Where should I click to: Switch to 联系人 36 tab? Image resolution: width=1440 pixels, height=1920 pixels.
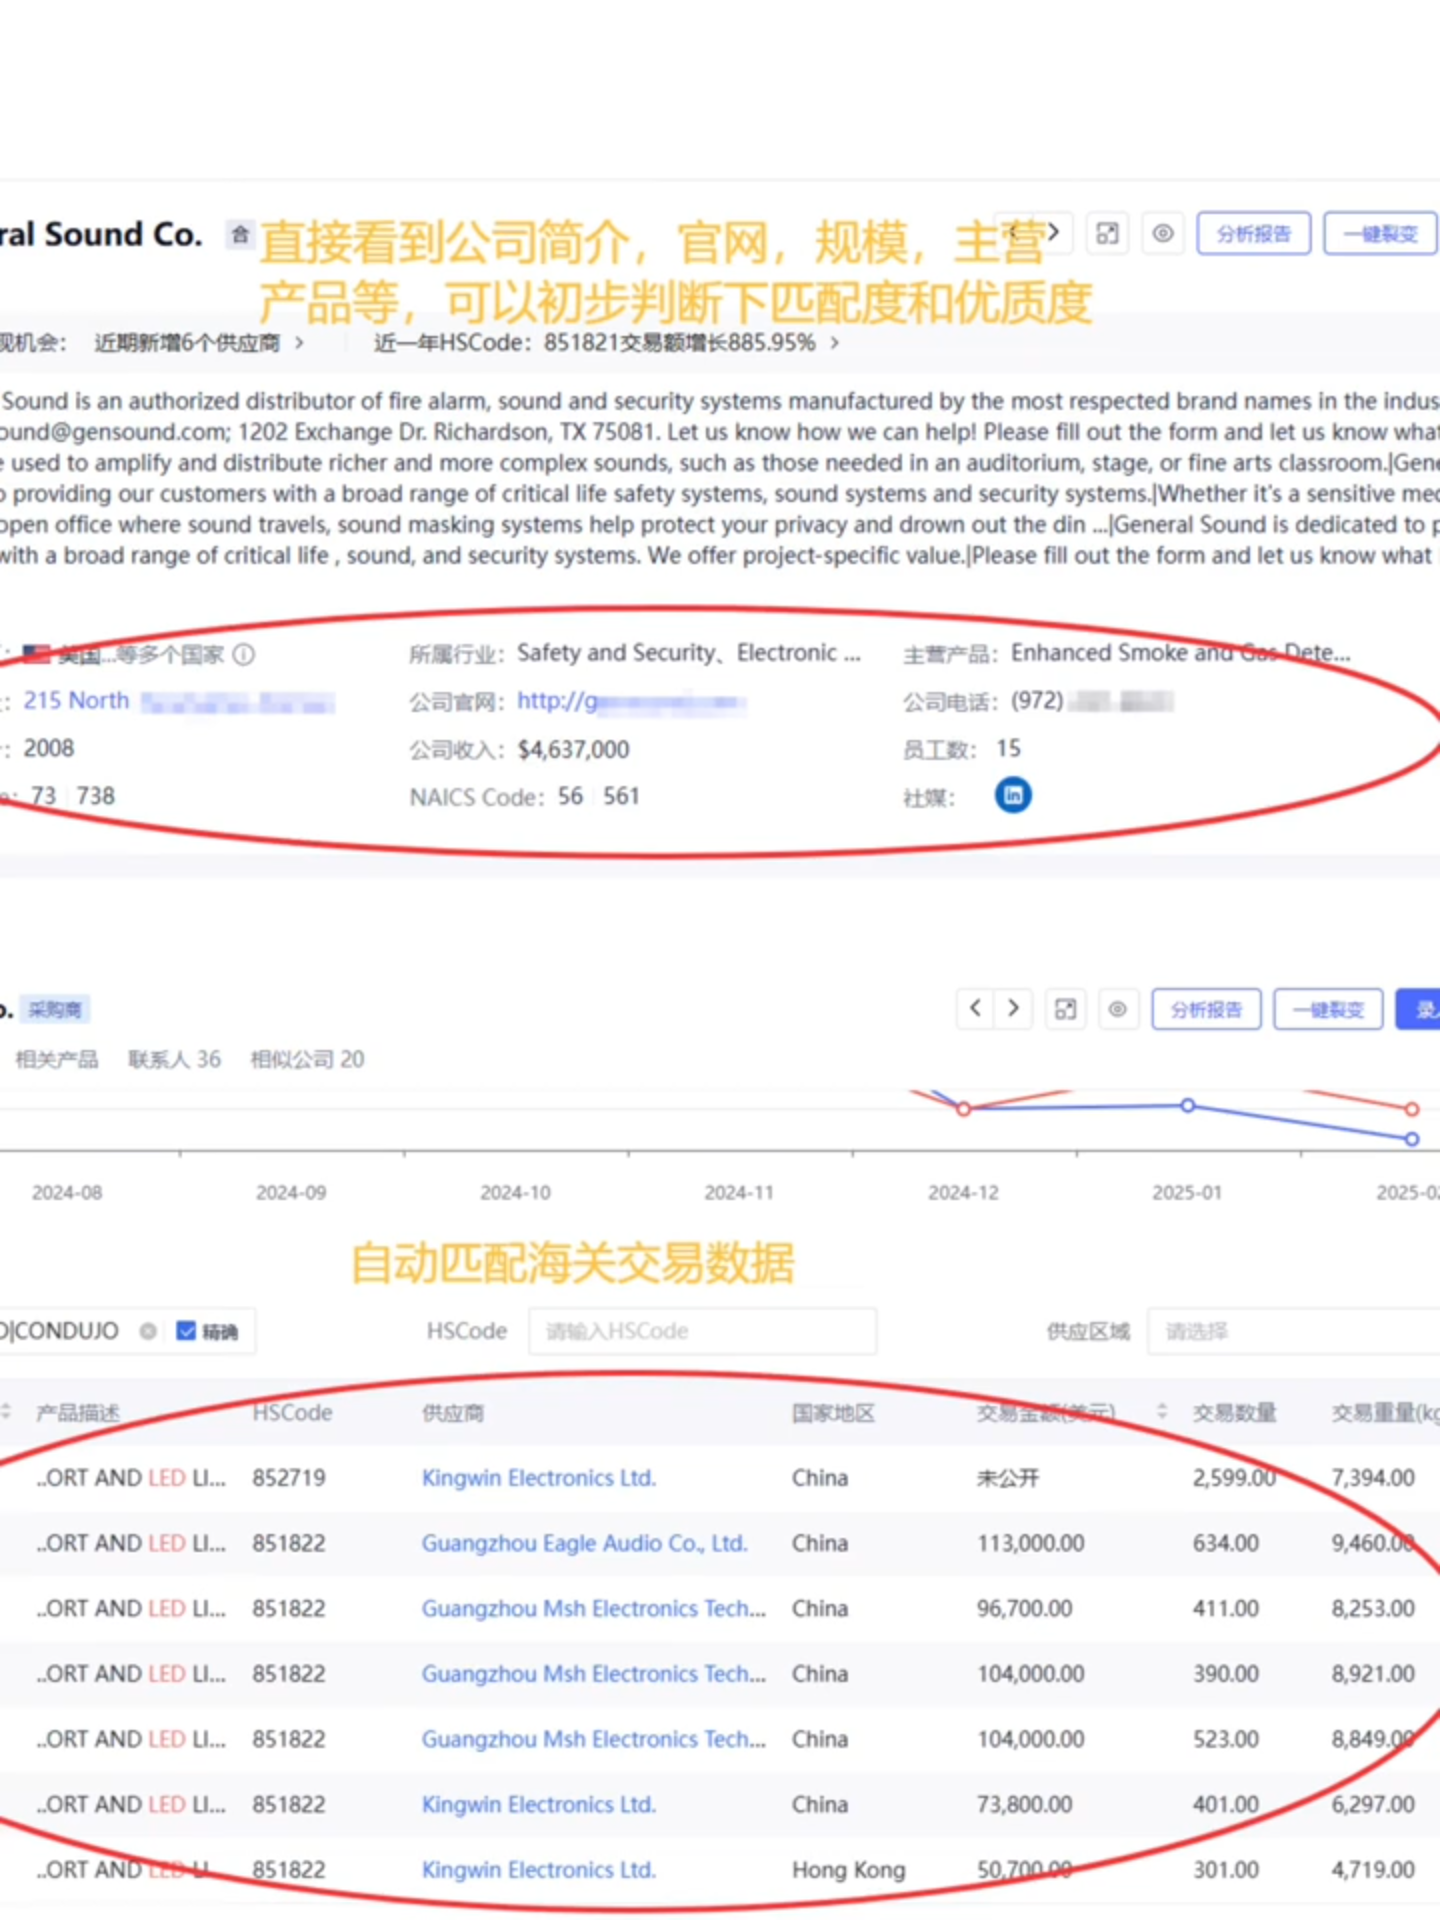pos(174,1059)
